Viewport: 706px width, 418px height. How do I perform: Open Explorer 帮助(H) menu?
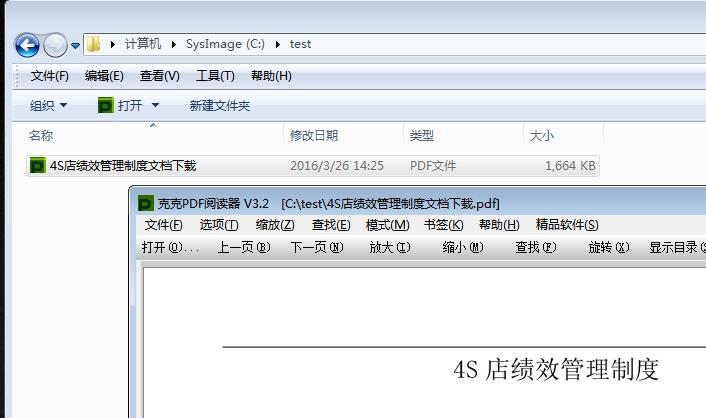coord(271,76)
